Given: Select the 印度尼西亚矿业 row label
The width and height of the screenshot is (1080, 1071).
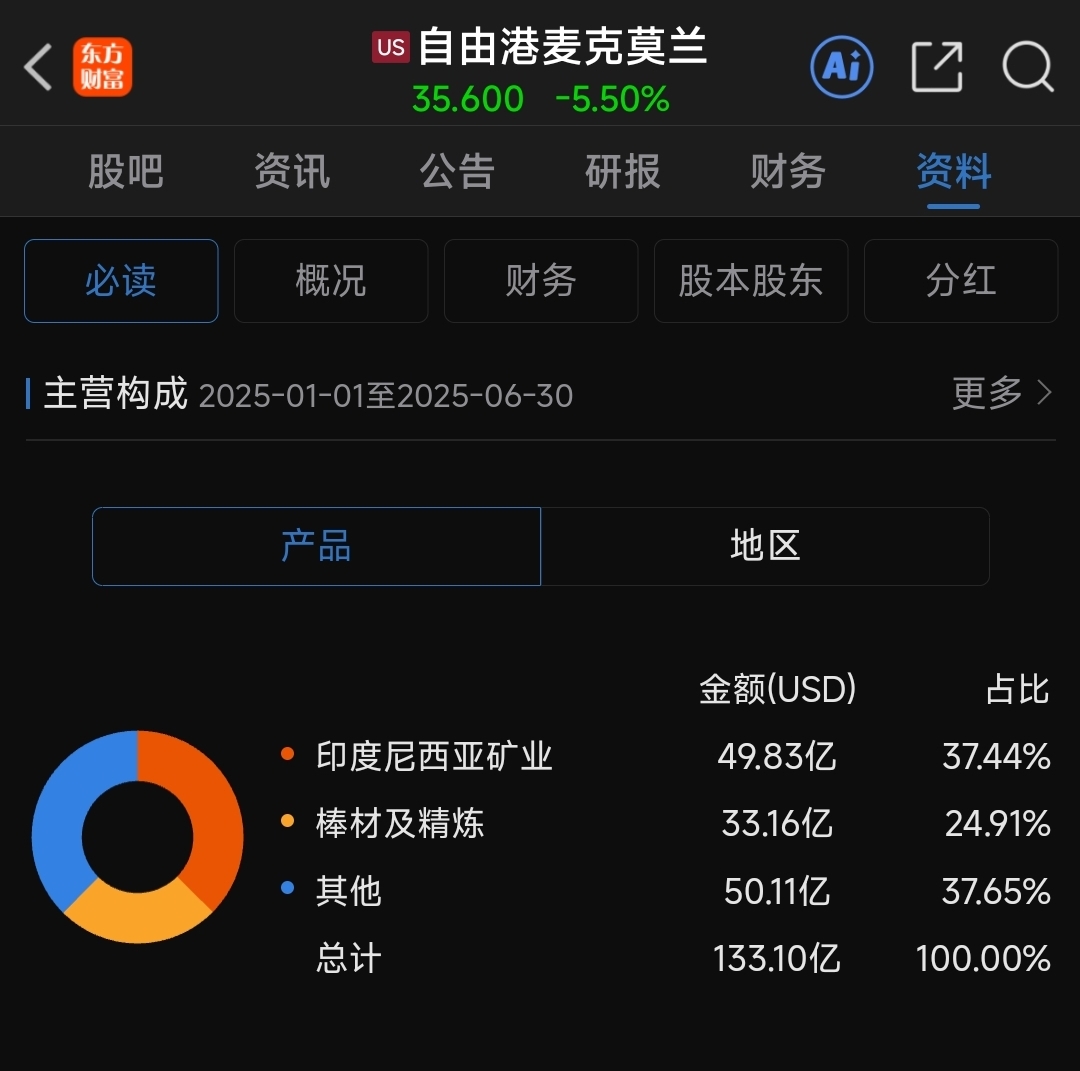Looking at the screenshot, I should click(435, 756).
